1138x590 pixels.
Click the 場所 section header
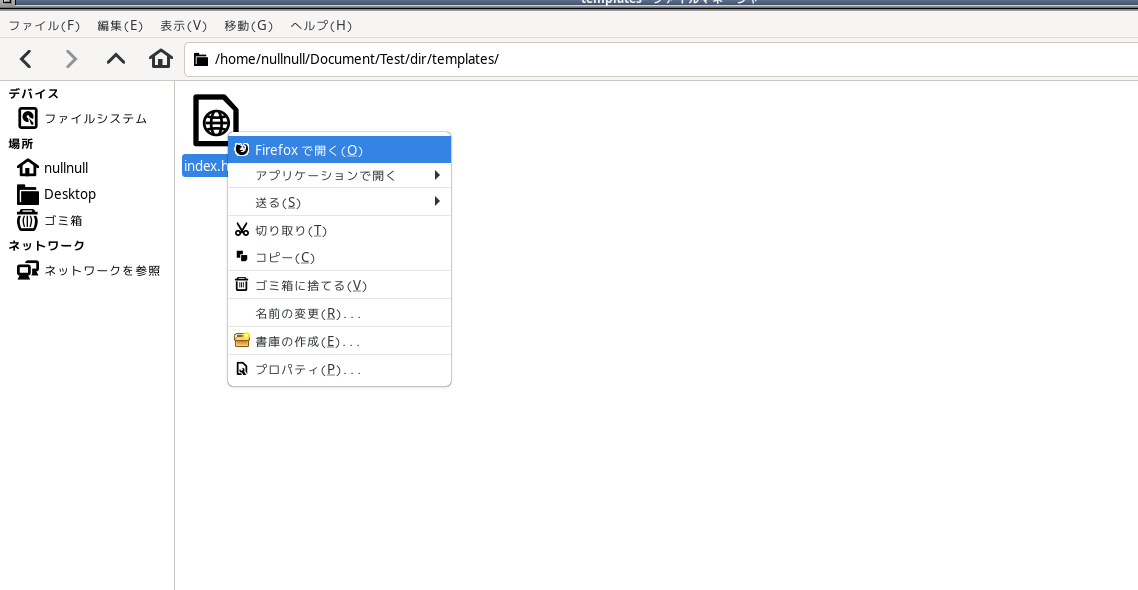point(21,143)
